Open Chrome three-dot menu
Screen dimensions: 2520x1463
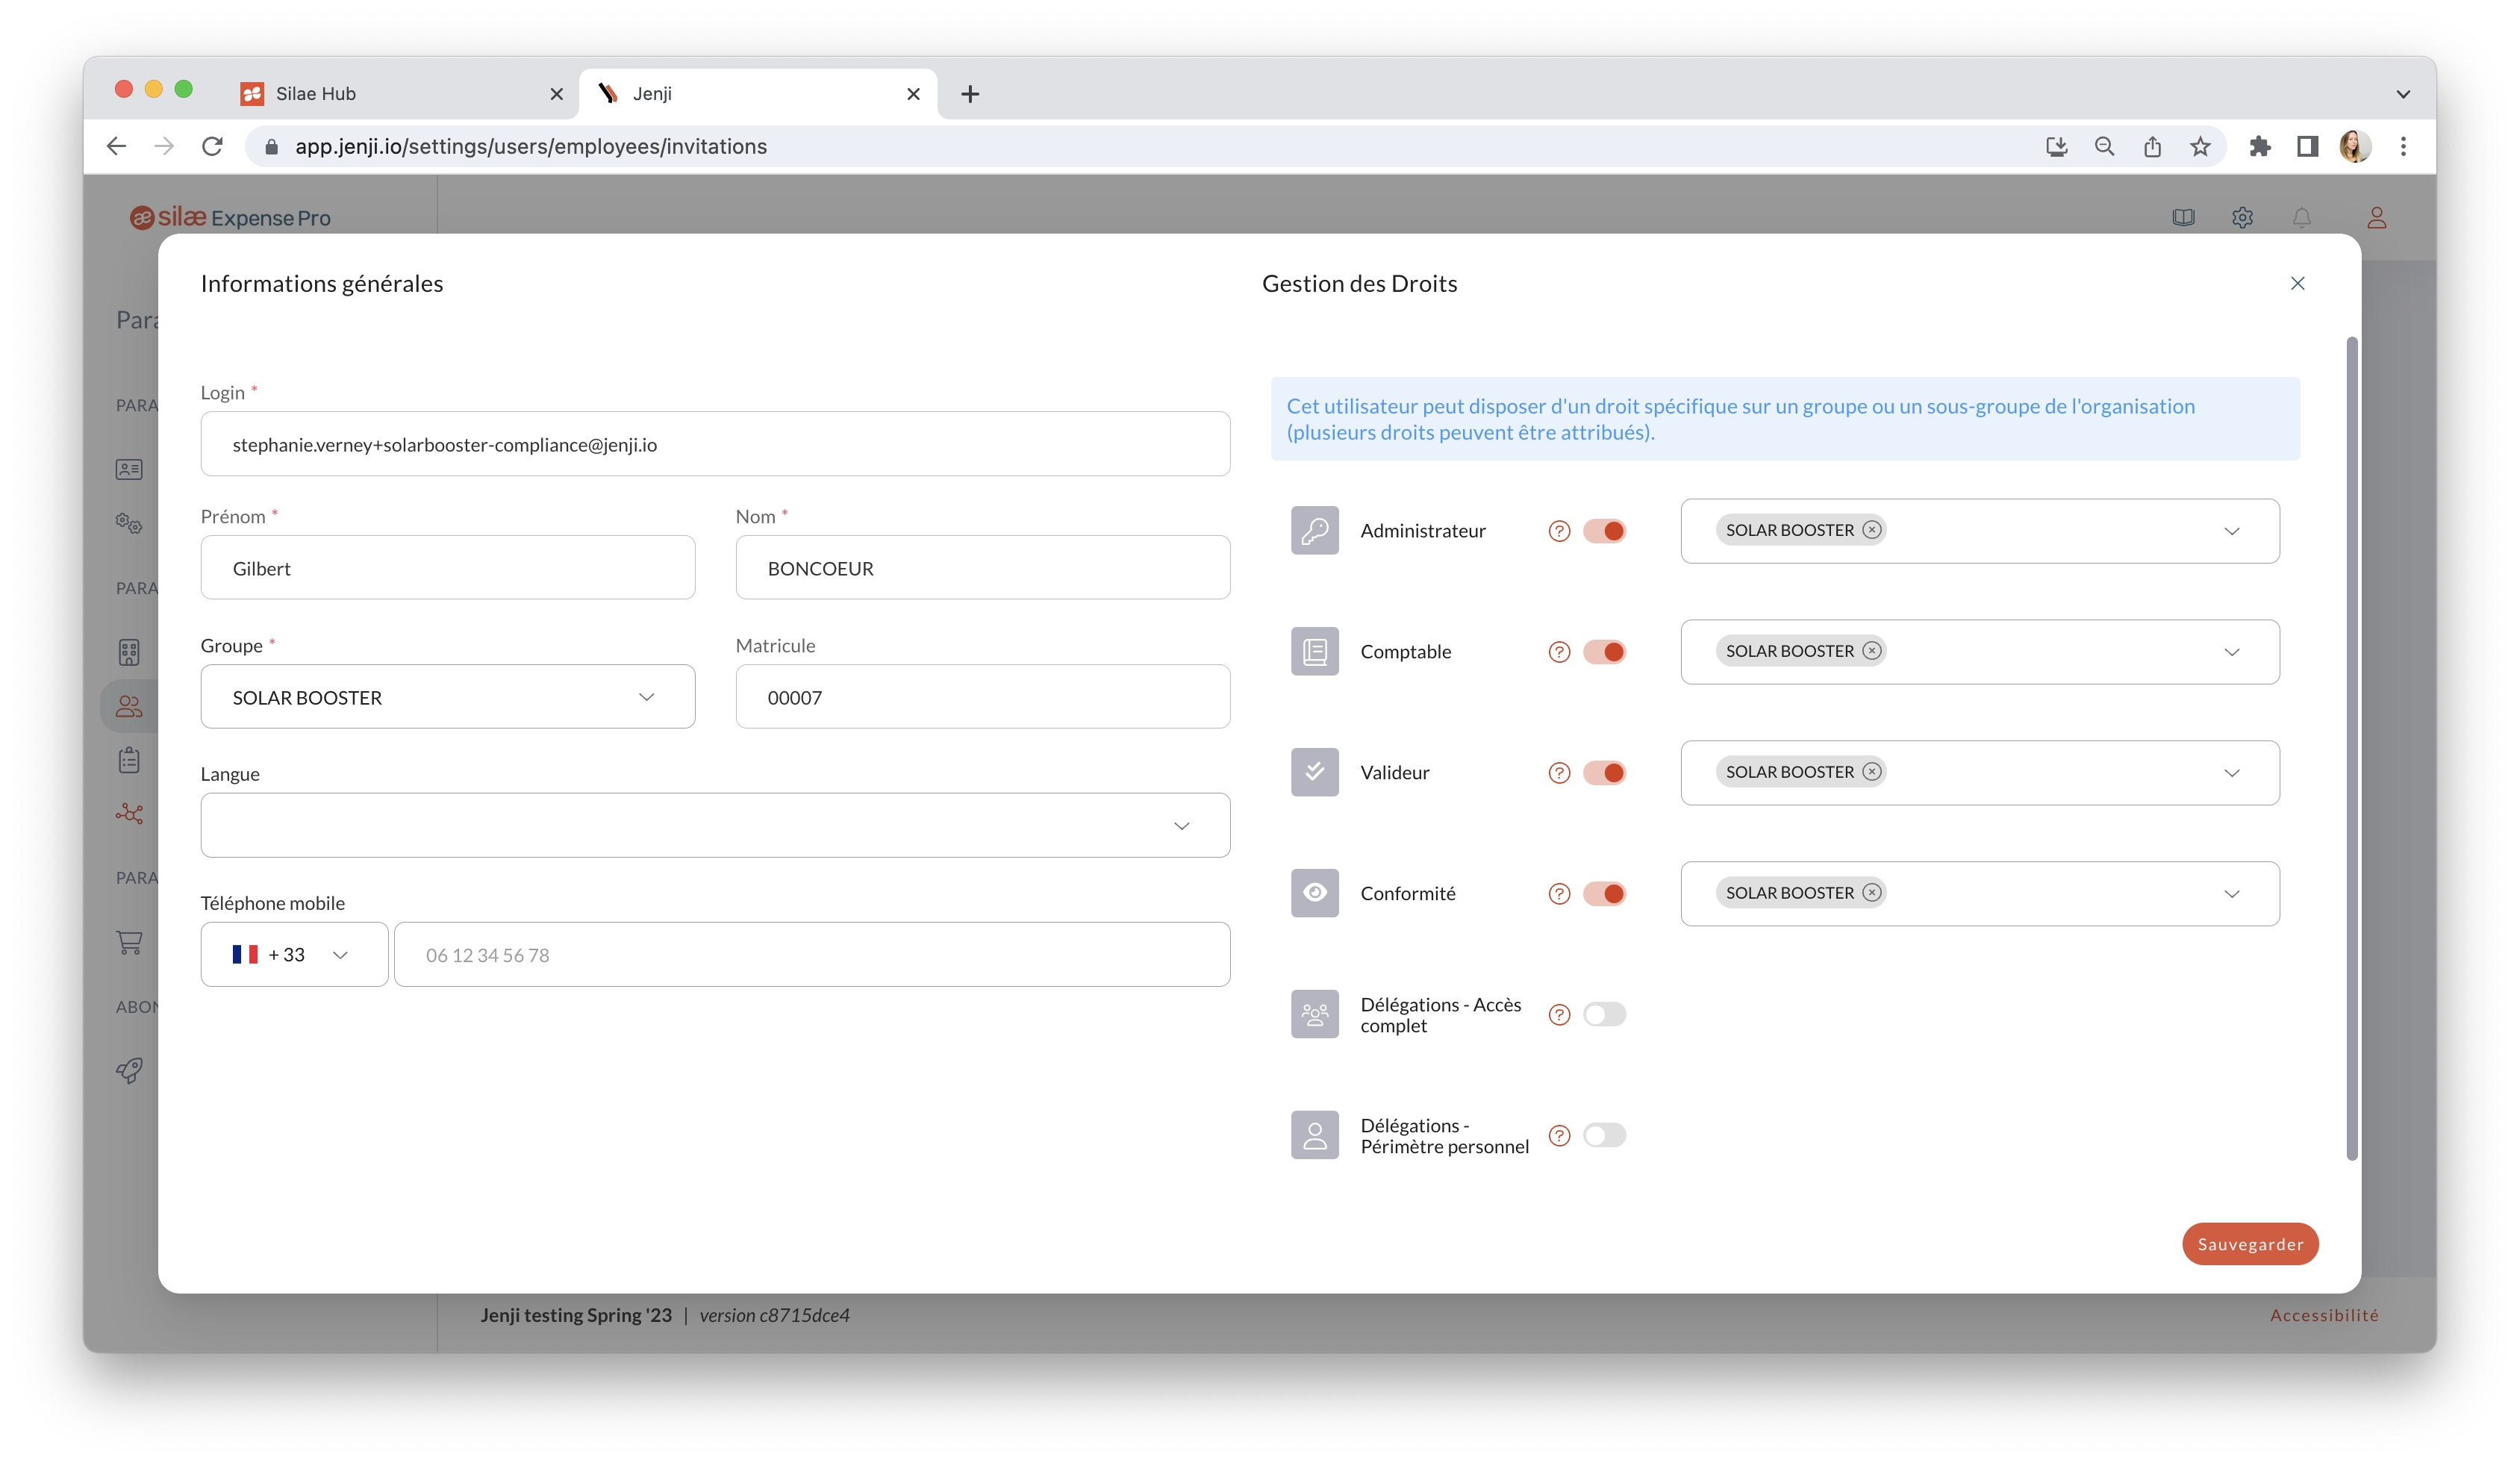click(2403, 146)
